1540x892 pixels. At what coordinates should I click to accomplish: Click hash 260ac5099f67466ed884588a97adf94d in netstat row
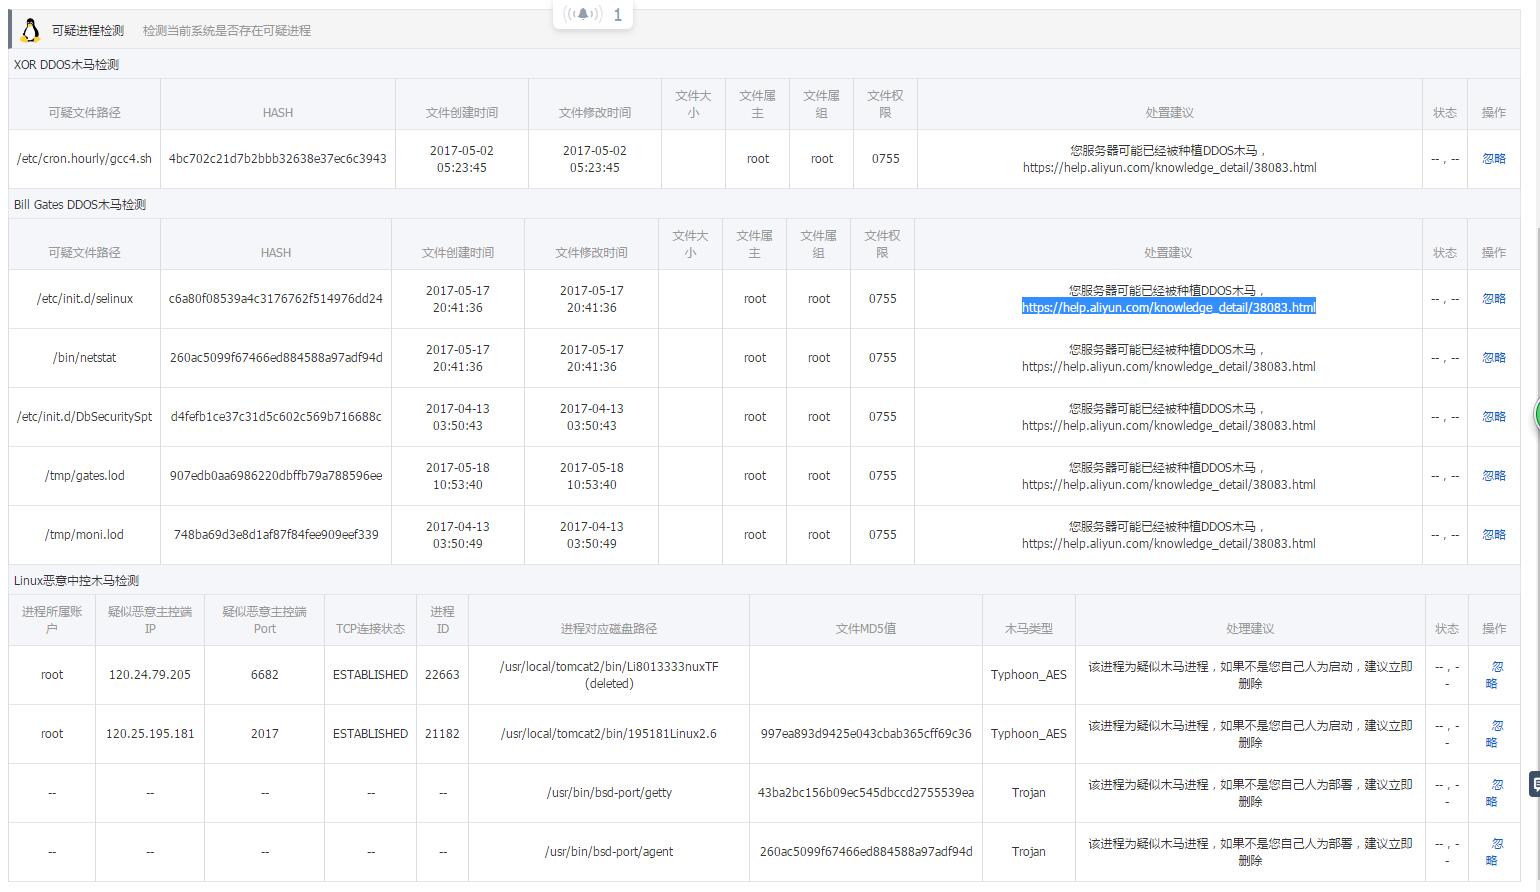[x=275, y=358]
